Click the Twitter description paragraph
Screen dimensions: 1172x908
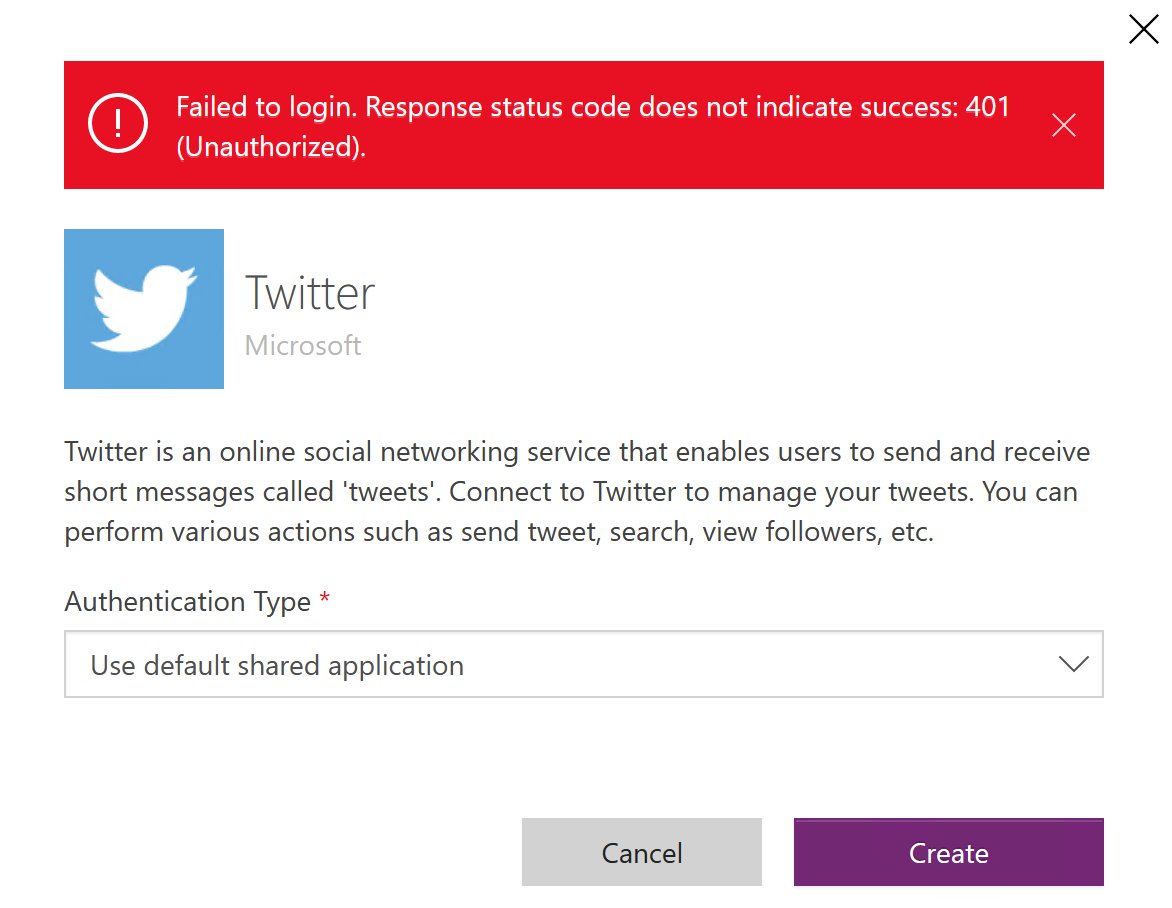[576, 492]
